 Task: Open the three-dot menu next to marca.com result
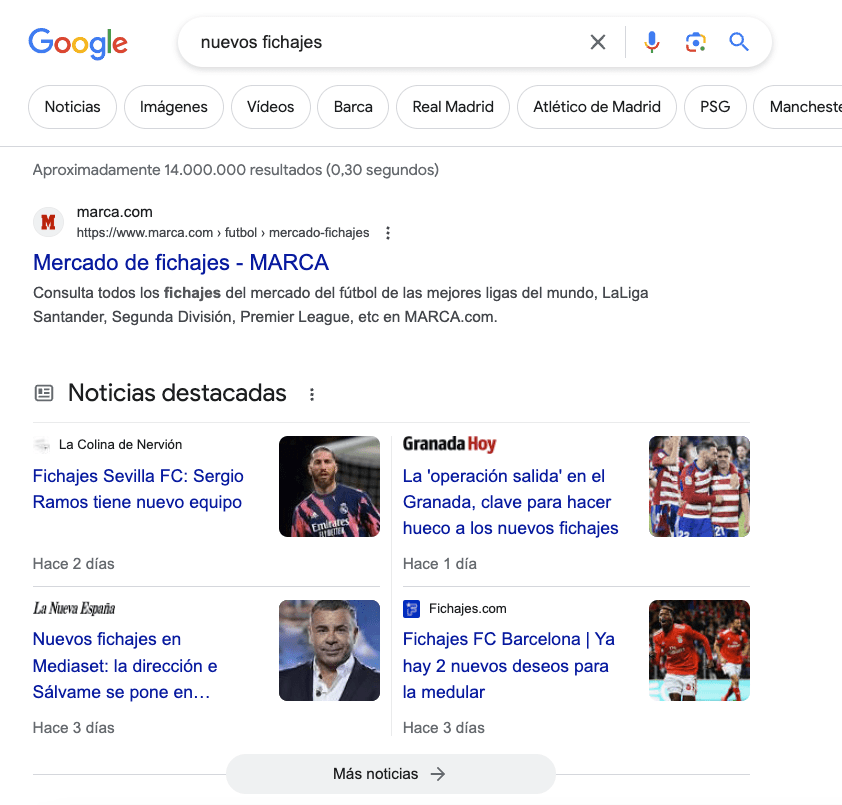(x=387, y=232)
